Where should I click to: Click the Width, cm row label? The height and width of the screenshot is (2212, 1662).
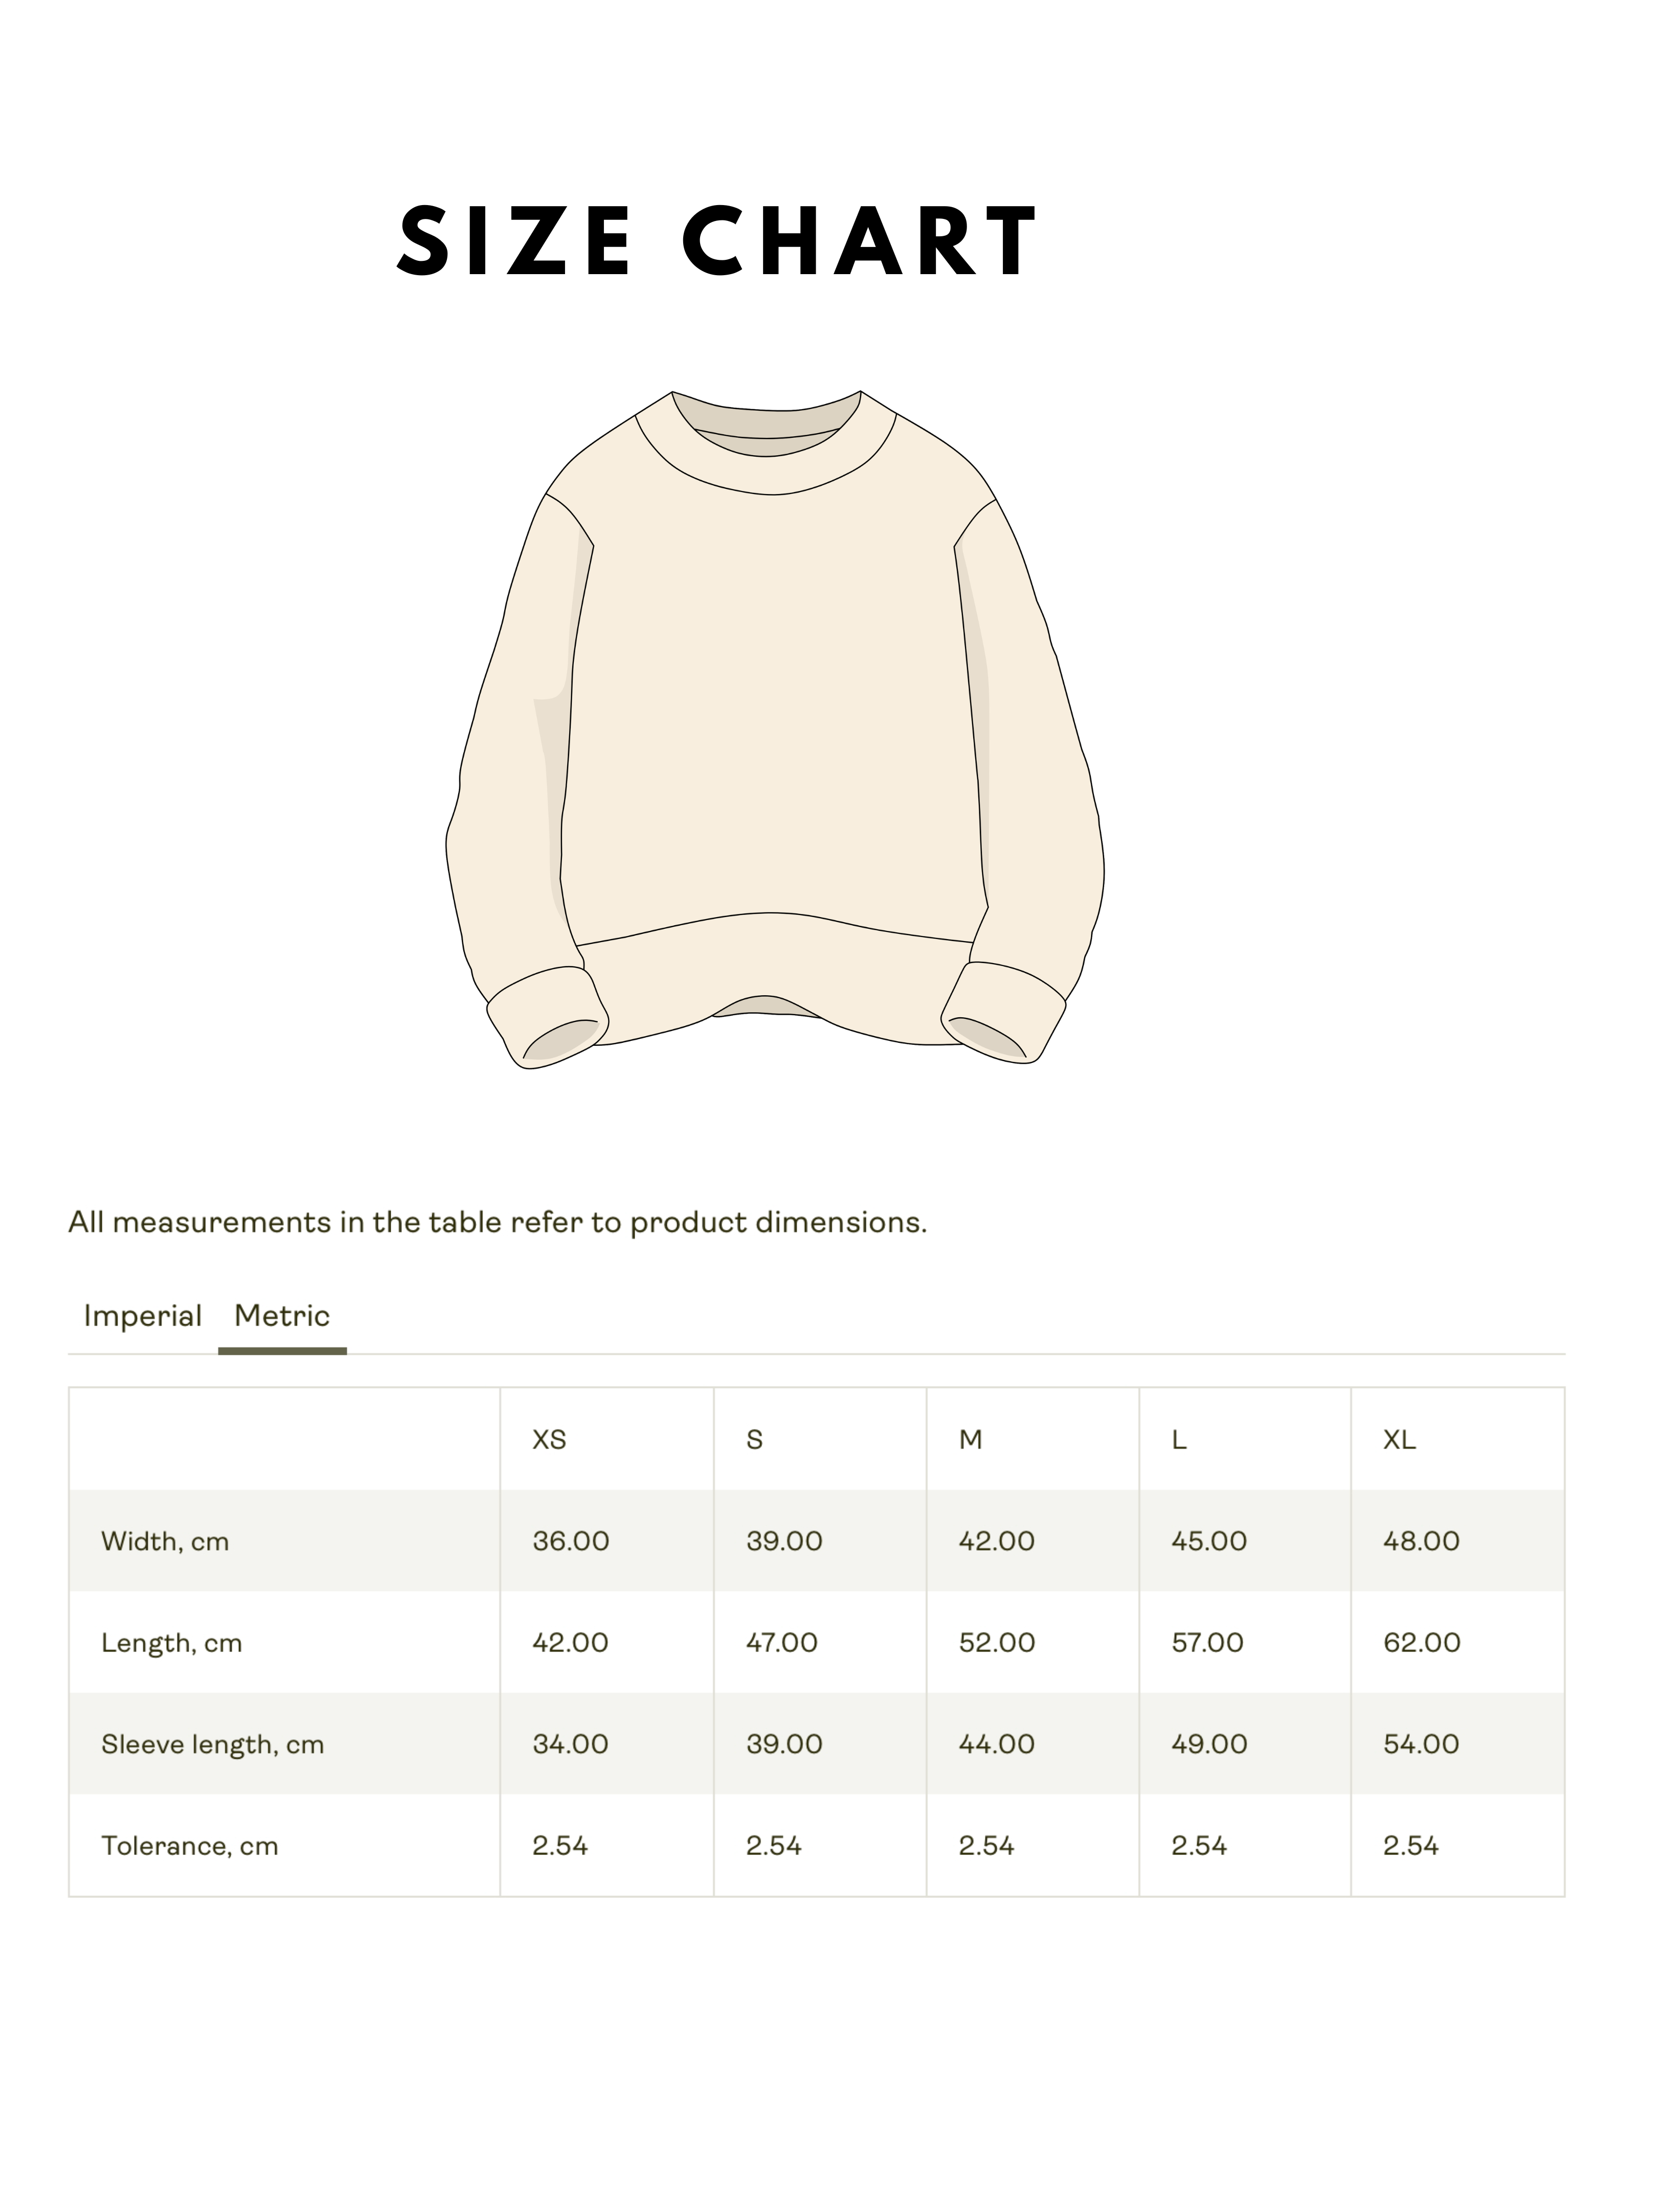[x=165, y=1541]
